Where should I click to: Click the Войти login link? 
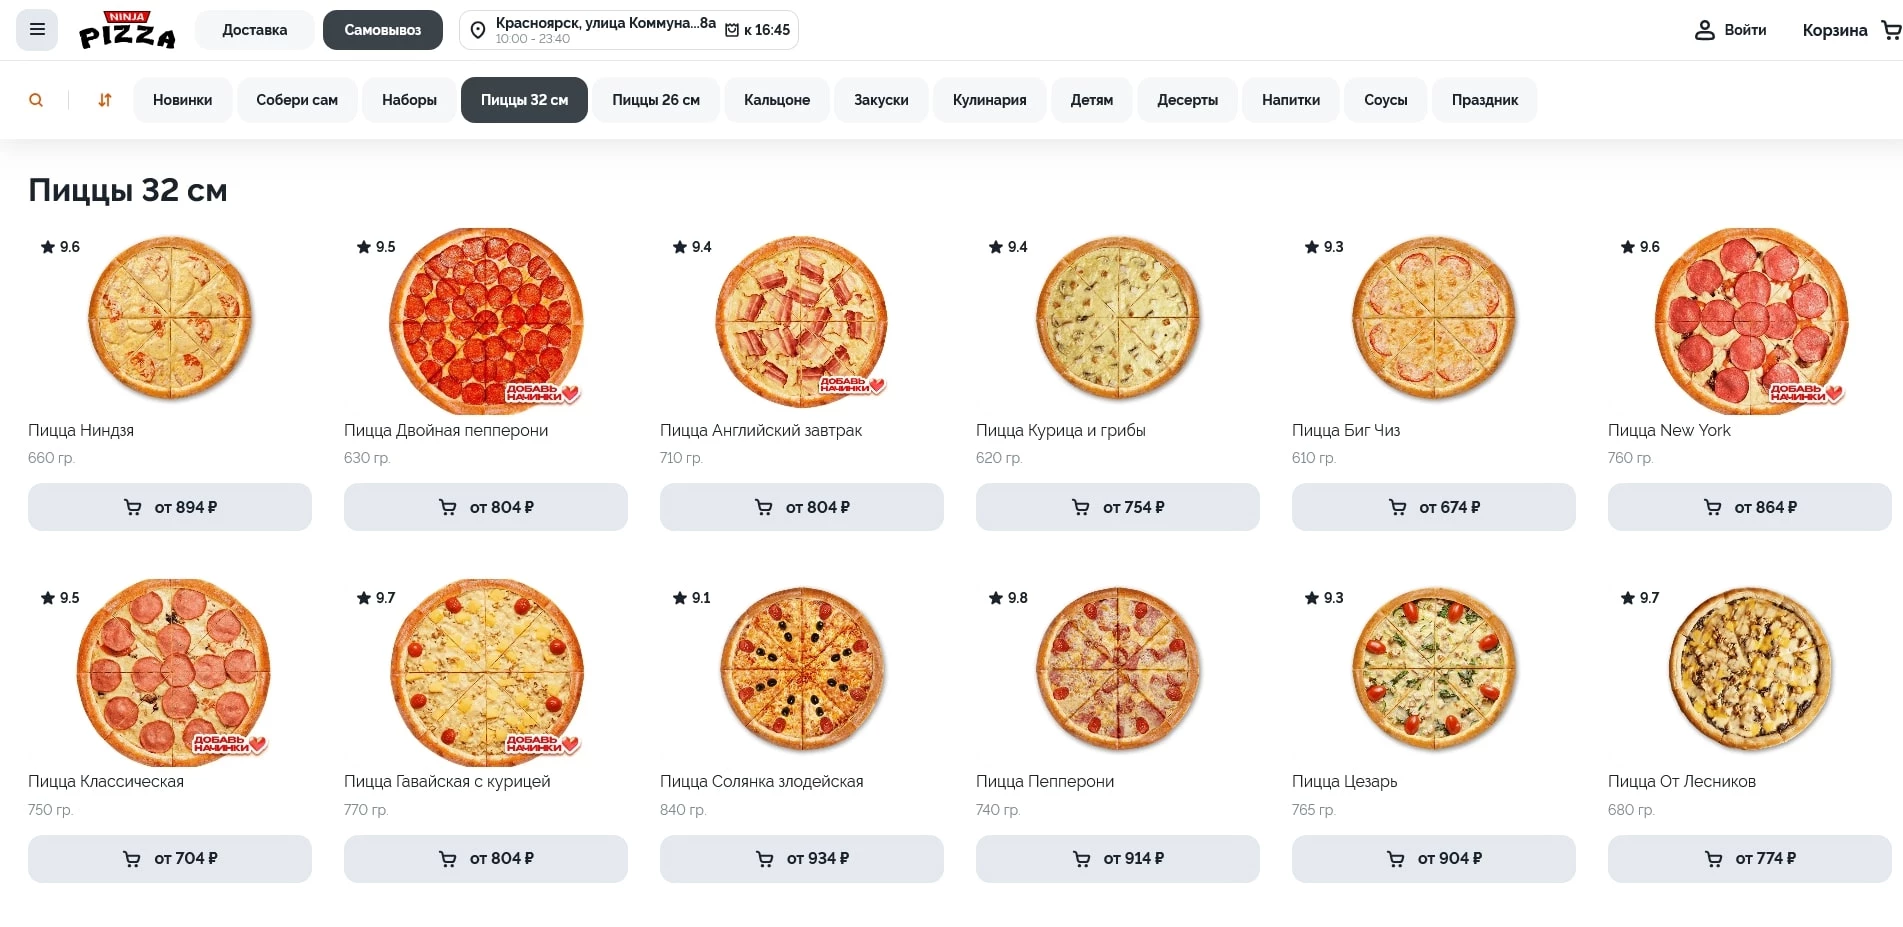click(x=1744, y=30)
